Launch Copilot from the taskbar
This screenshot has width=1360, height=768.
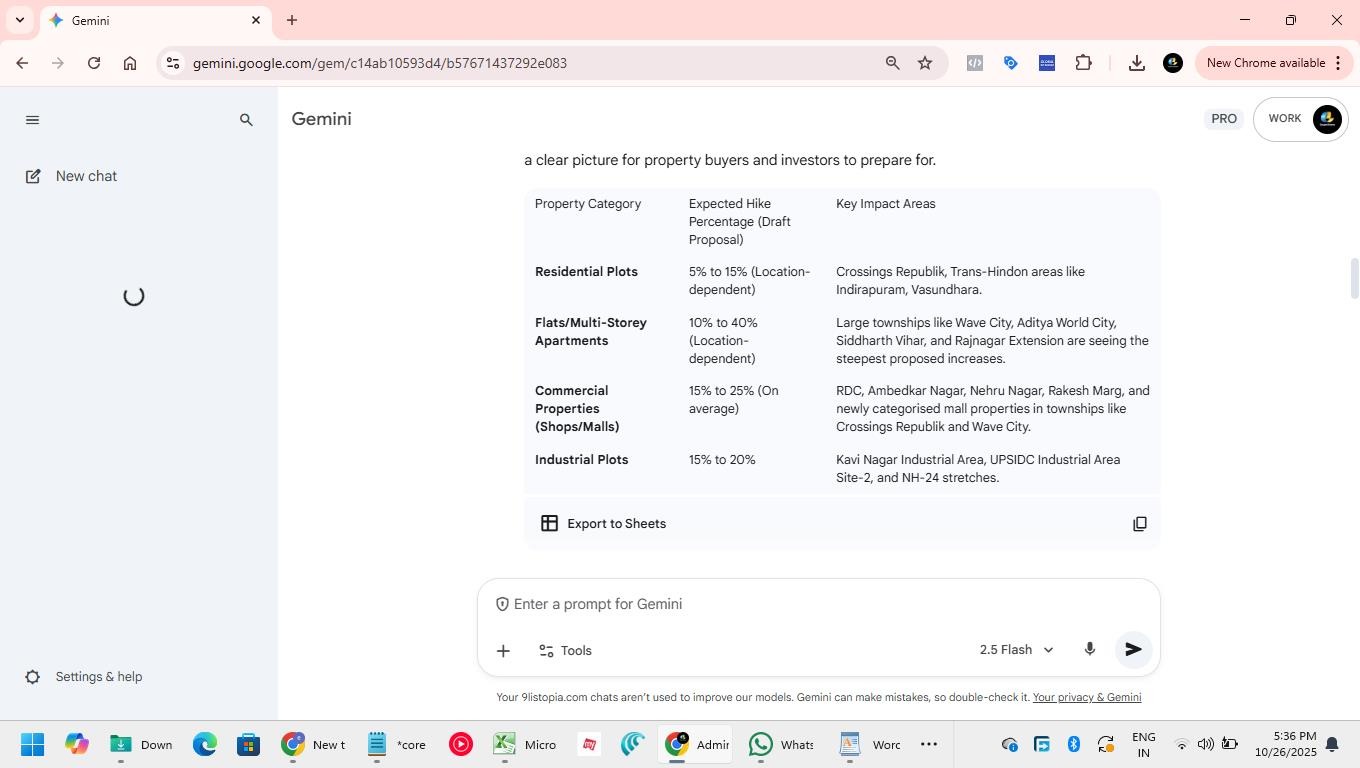pyautogui.click(x=76, y=745)
